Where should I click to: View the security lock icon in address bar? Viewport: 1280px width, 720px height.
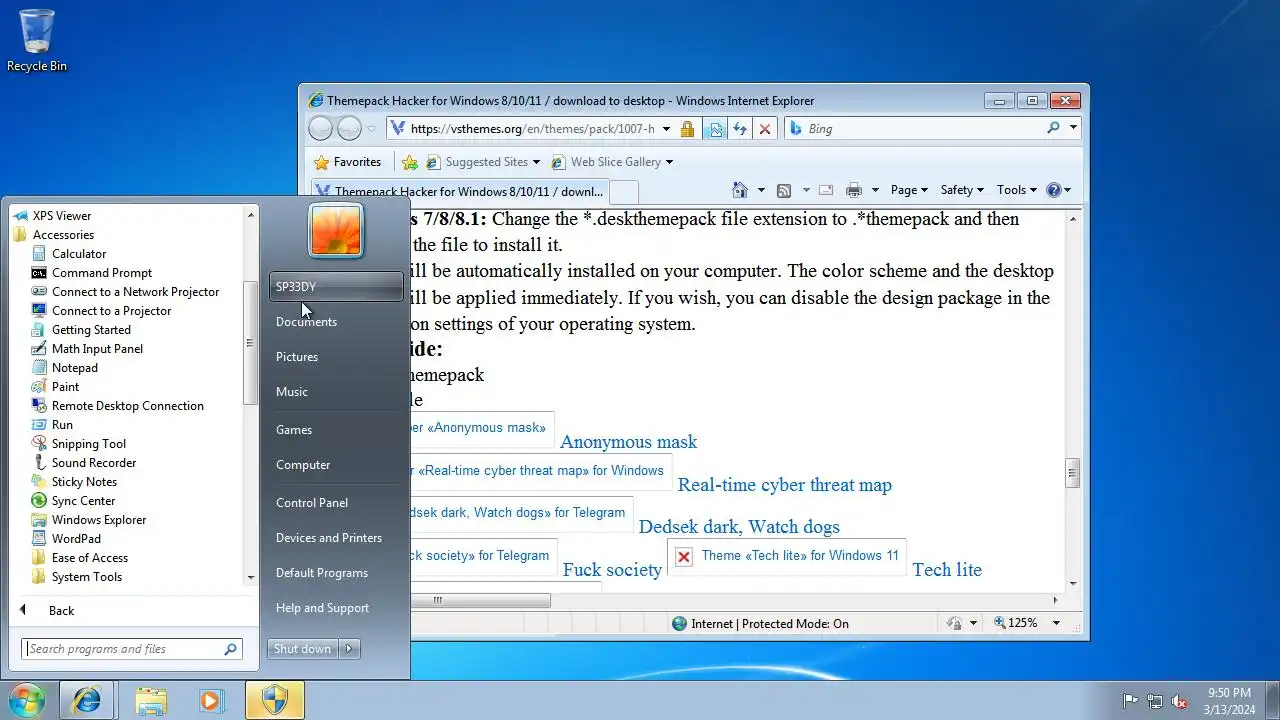(x=687, y=129)
